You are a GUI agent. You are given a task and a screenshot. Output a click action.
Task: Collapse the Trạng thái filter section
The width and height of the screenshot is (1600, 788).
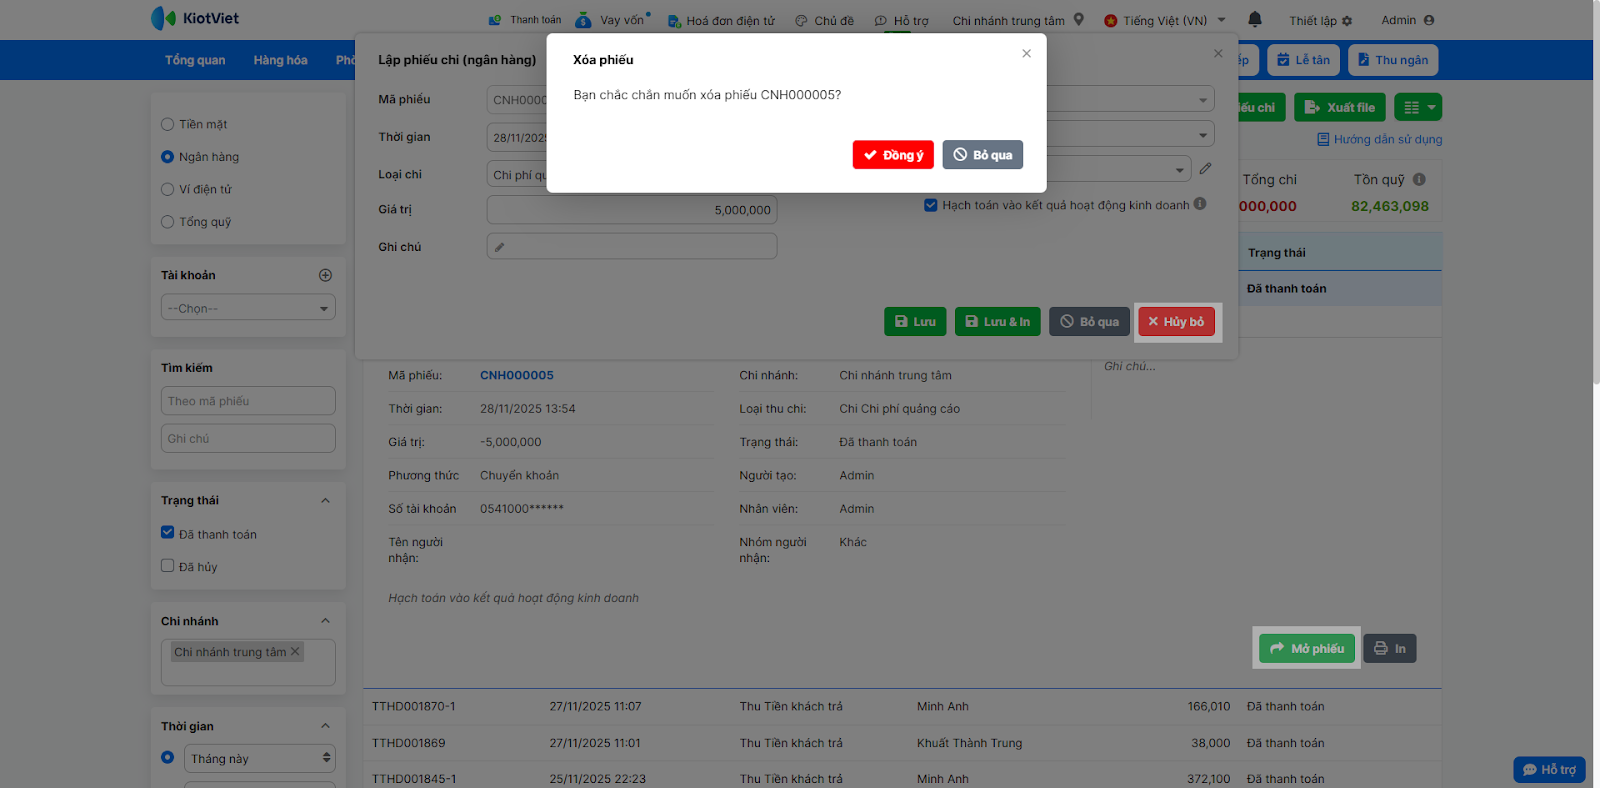click(x=325, y=501)
